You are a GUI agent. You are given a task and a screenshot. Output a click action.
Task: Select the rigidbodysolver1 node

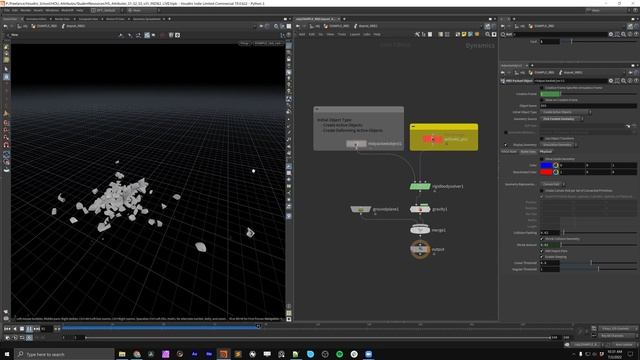(420, 187)
